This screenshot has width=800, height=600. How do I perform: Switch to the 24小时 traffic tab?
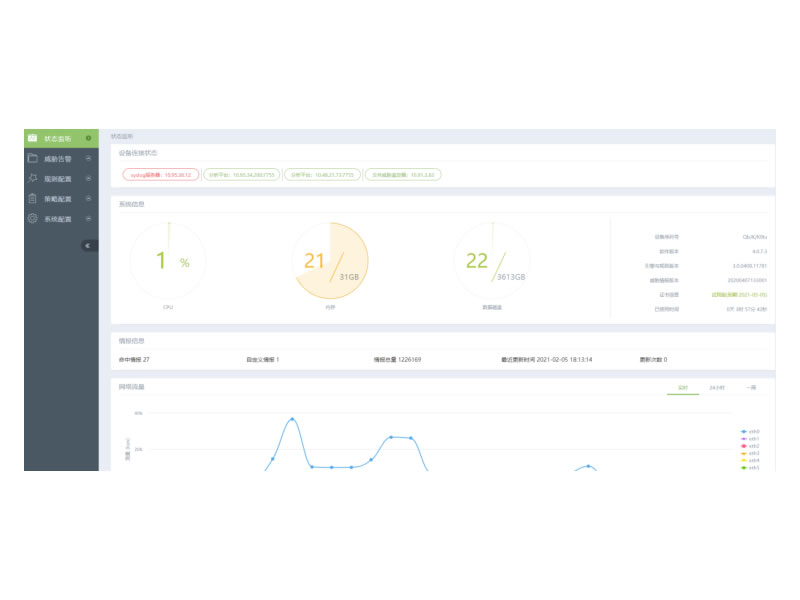click(716, 387)
